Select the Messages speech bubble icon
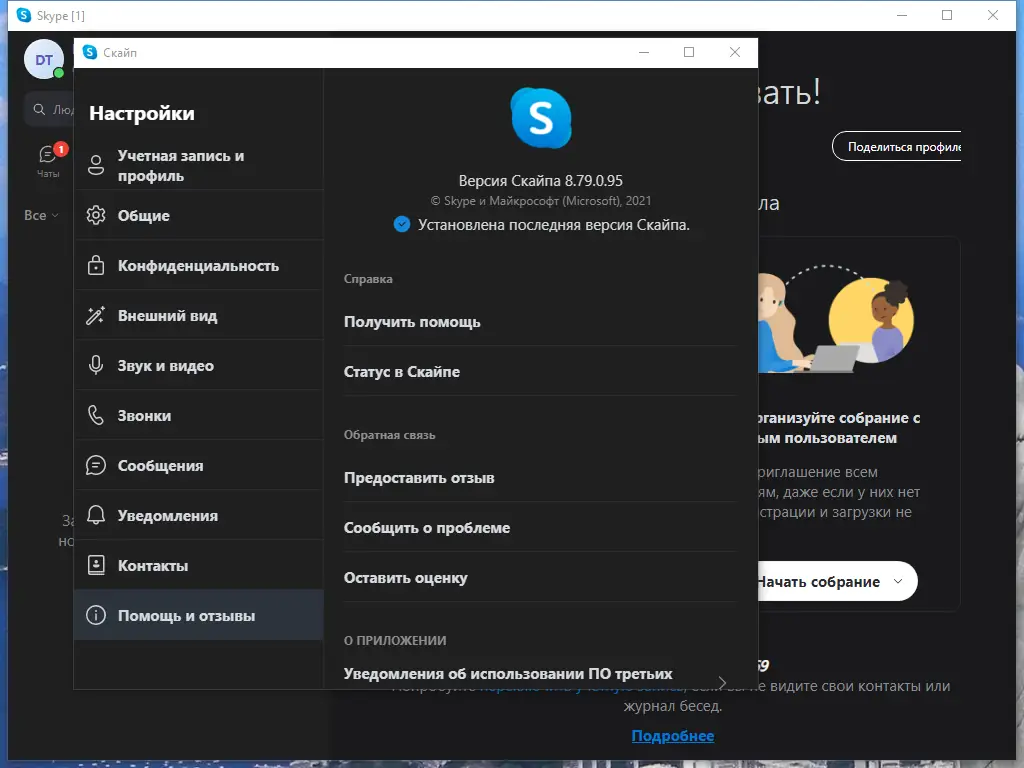Image resolution: width=1024 pixels, height=768 pixels. (x=96, y=465)
